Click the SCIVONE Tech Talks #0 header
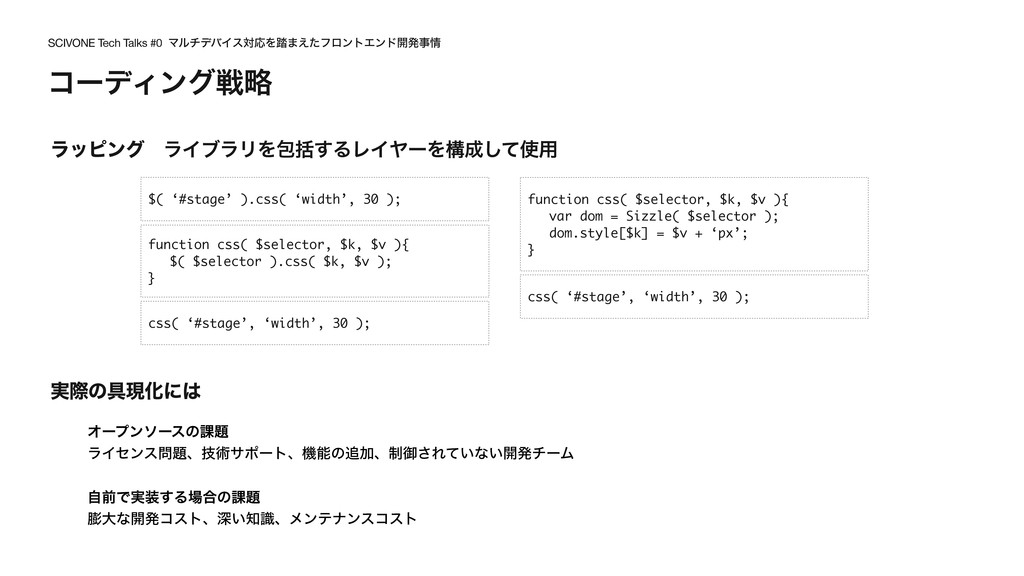This screenshot has height=576, width=1024. coord(104,43)
